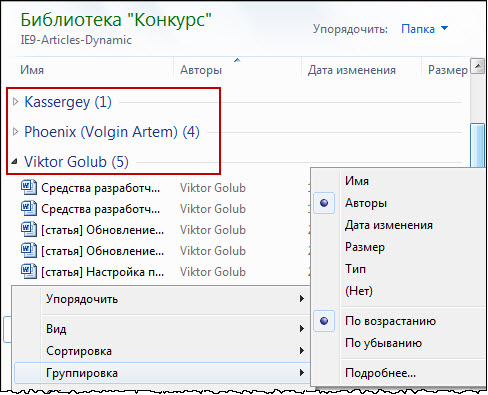The image size is (488, 395).
Task: Open the Группировка context submenu
Action: (x=161, y=373)
